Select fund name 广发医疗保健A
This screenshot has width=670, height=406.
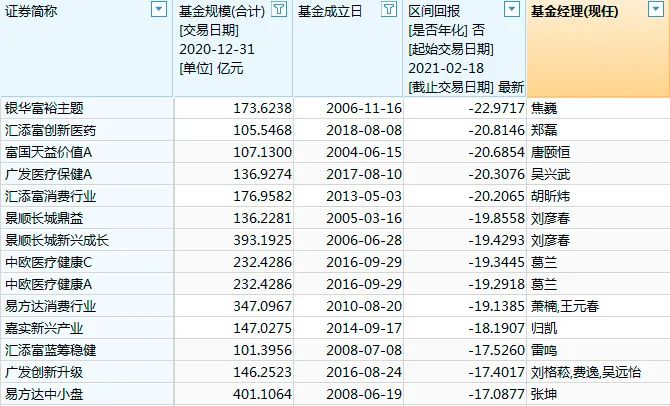48,174
